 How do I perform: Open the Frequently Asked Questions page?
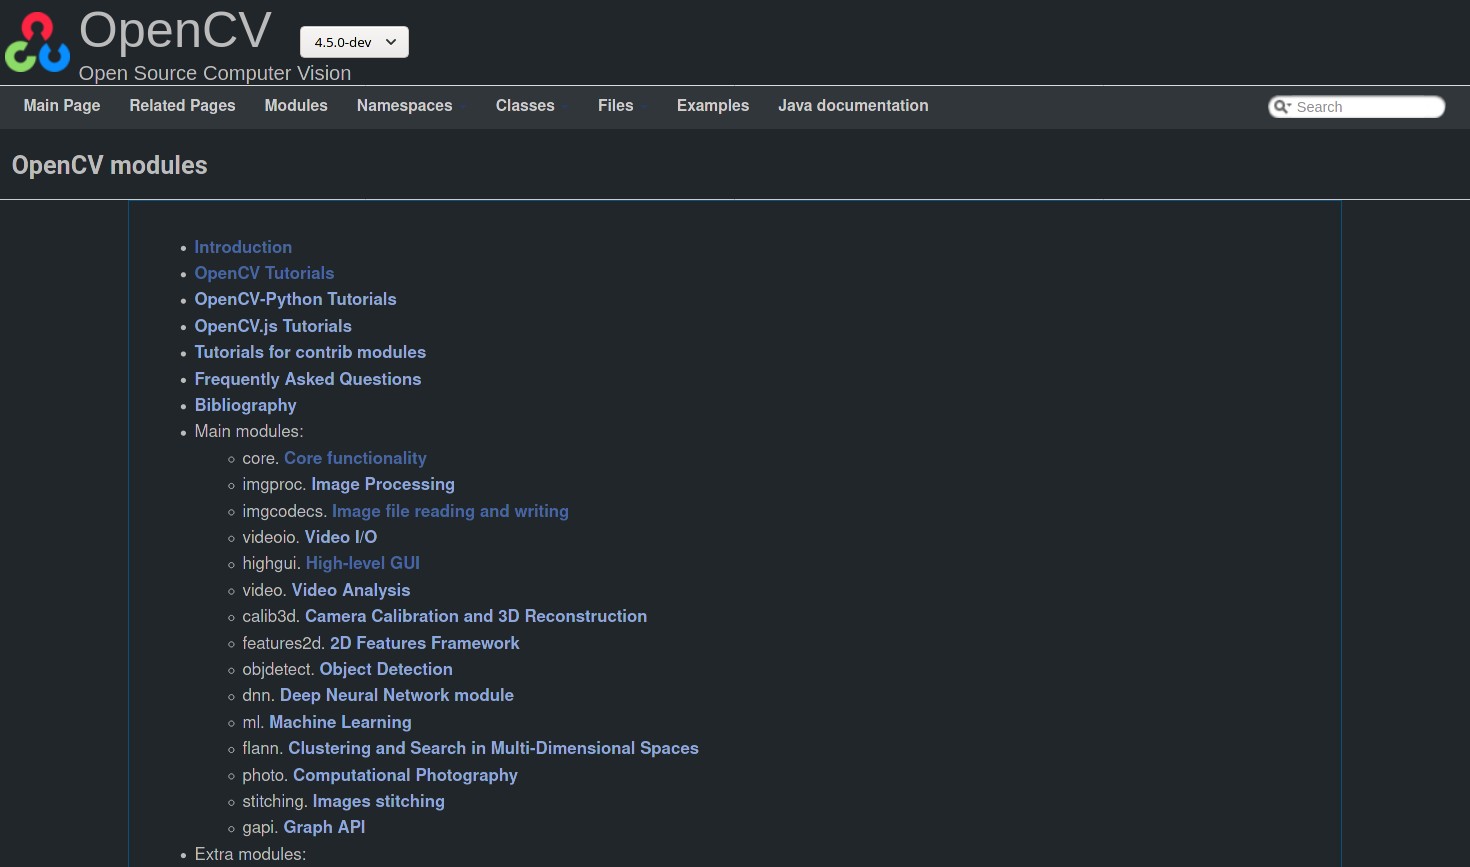click(x=307, y=379)
